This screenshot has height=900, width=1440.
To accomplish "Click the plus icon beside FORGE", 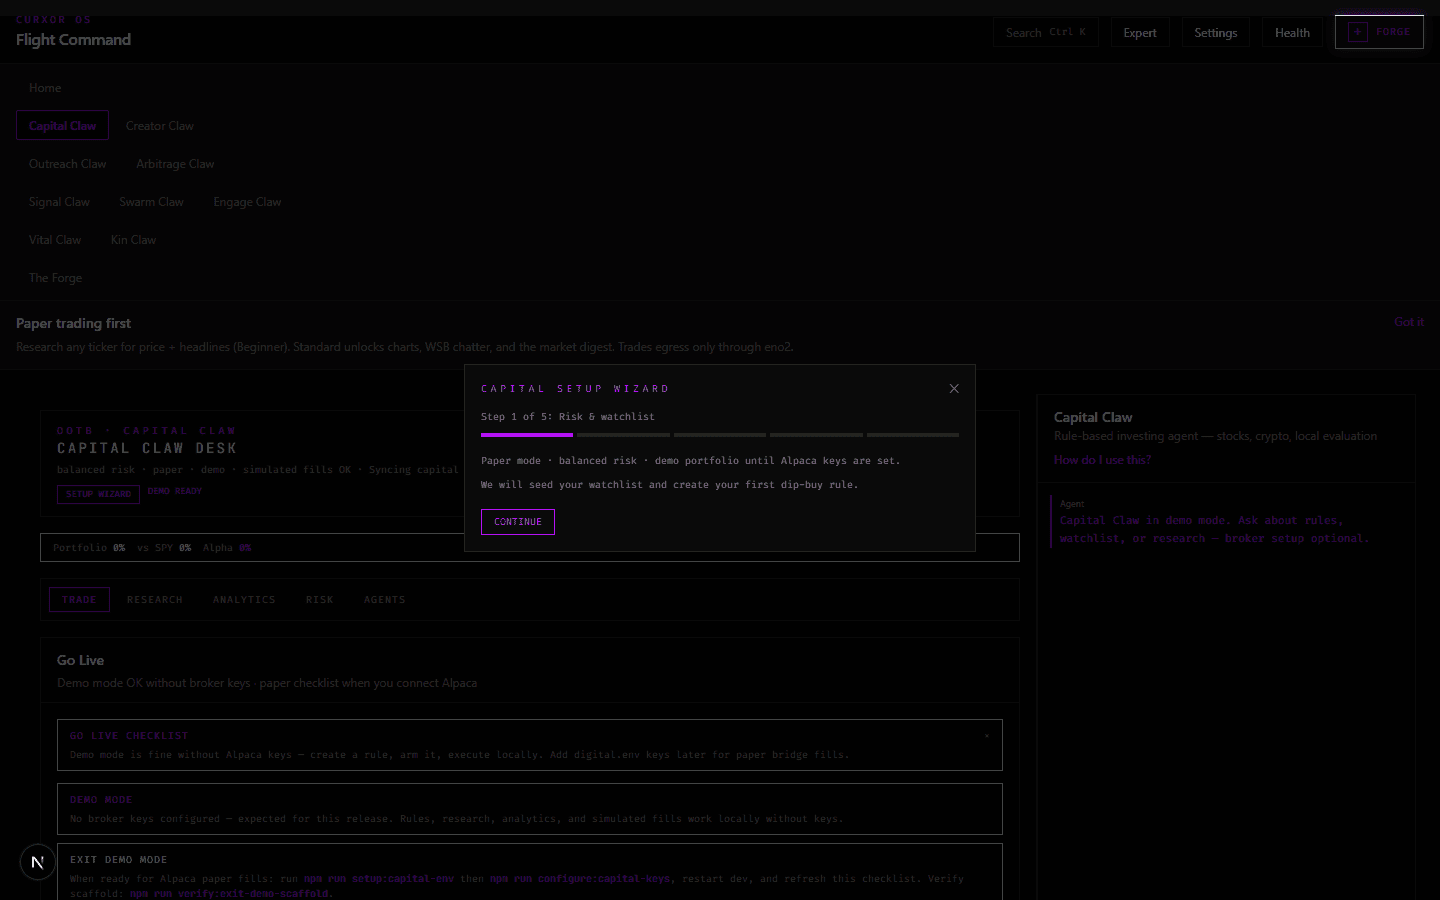I will point(1357,32).
